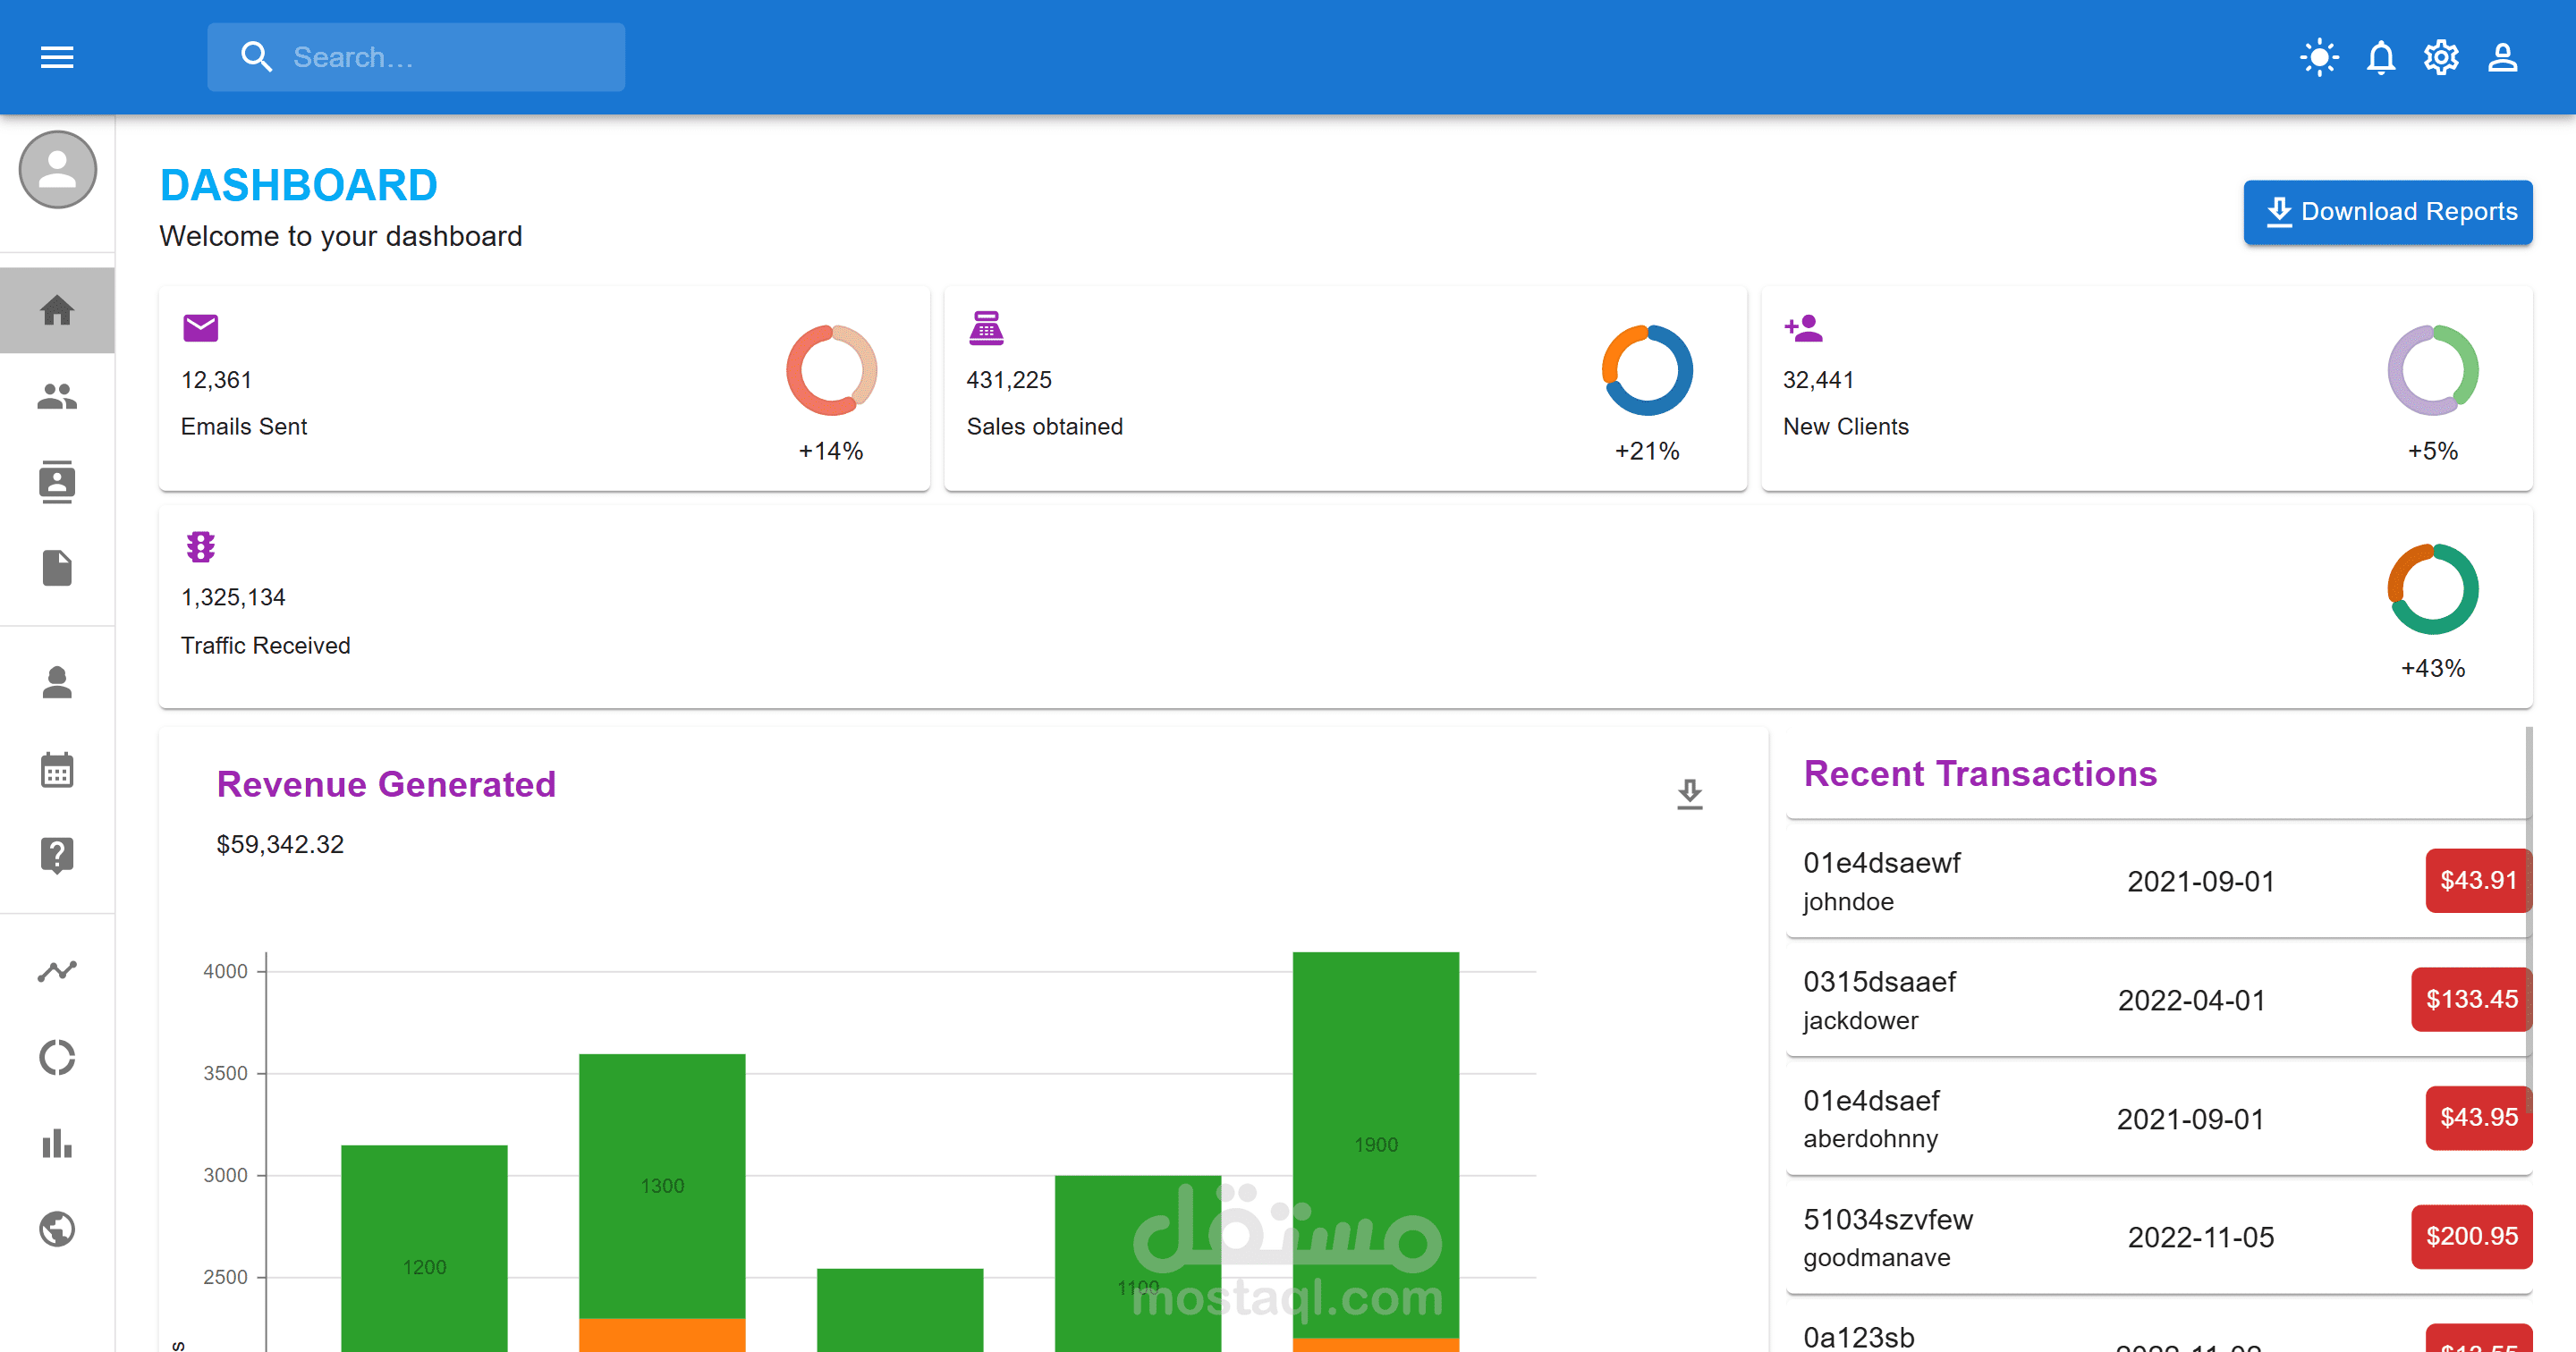Click the $200.95 transaction amount
2576x1352 pixels.
click(x=2471, y=1236)
